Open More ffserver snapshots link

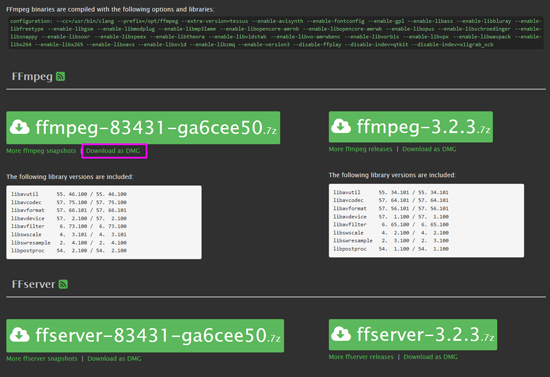click(42, 358)
